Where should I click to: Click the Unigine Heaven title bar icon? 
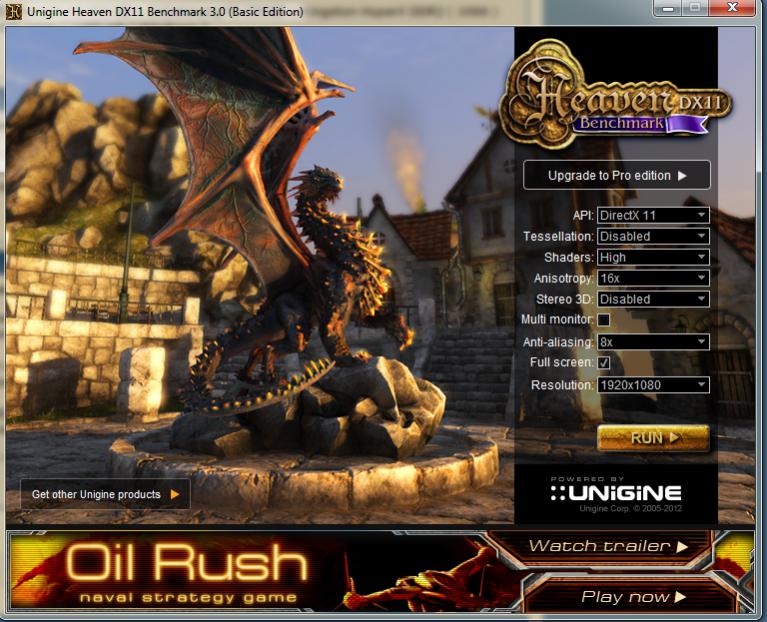(13, 11)
